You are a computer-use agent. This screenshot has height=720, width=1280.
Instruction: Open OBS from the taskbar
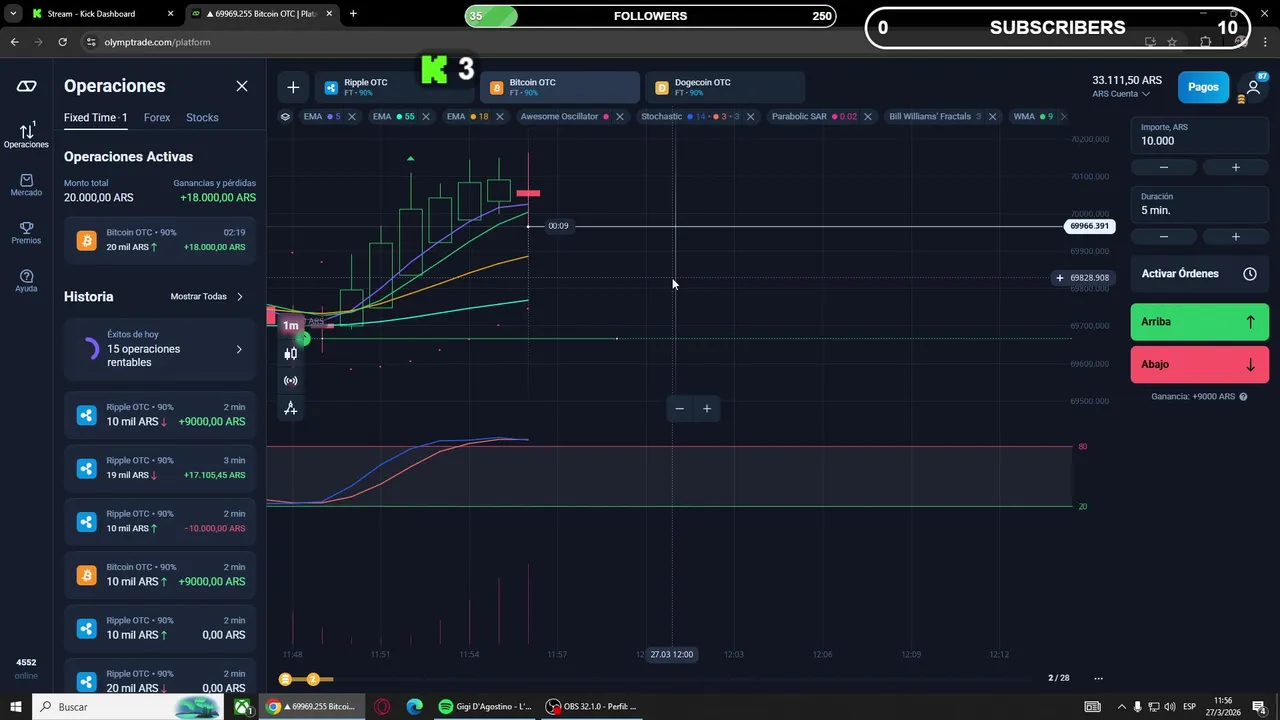click(590, 706)
